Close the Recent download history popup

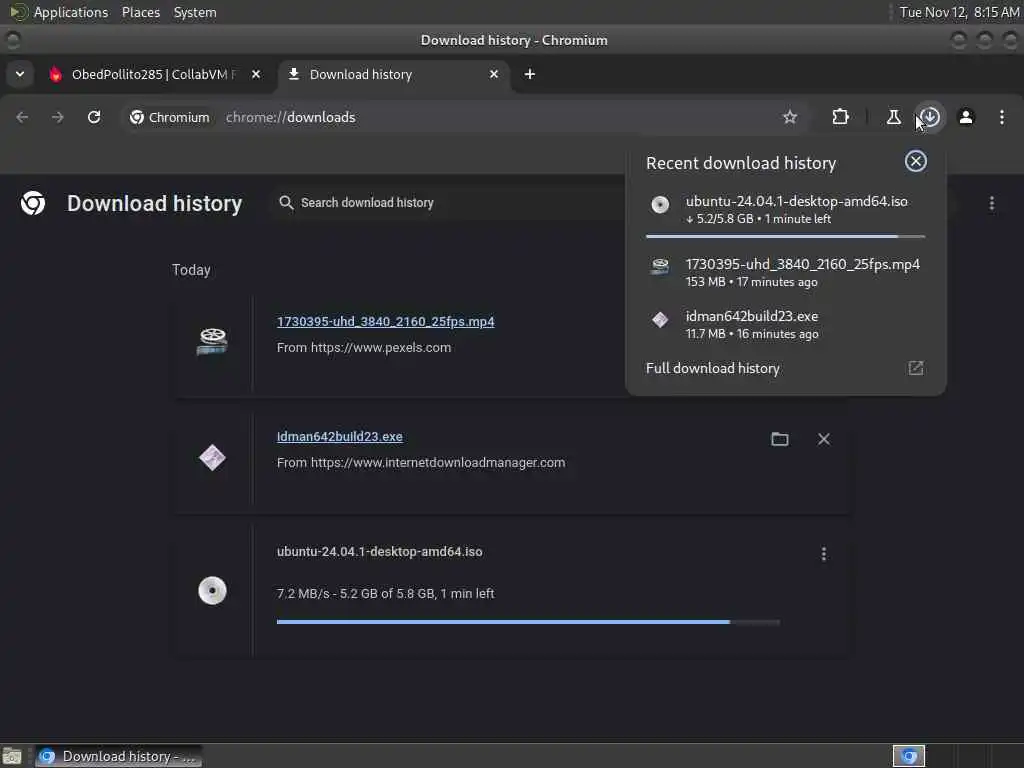point(916,161)
